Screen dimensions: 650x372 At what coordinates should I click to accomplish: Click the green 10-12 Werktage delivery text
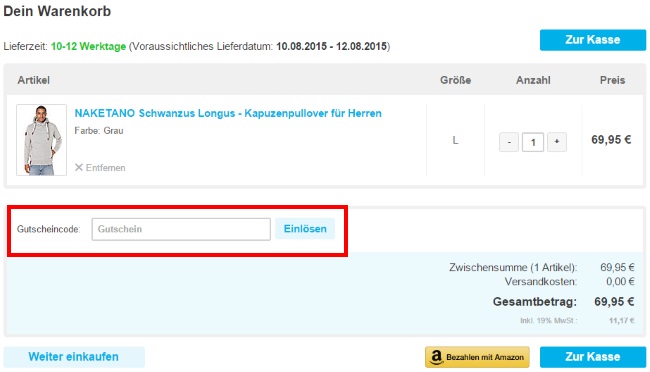(x=88, y=46)
